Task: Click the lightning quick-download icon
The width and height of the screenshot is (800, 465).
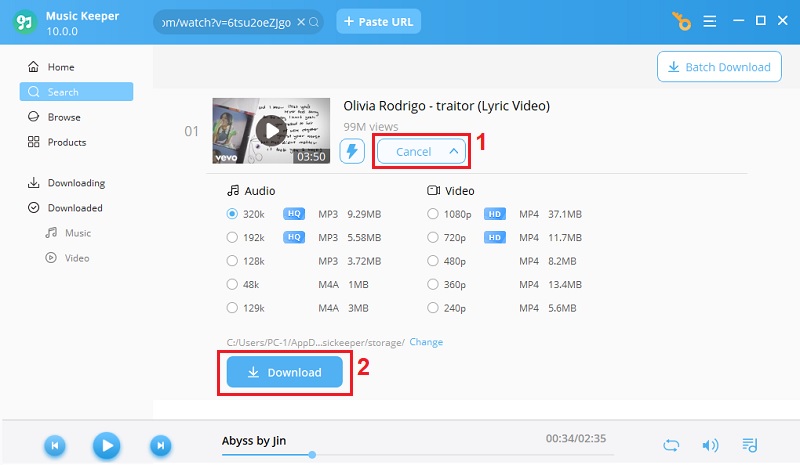Action: (352, 151)
